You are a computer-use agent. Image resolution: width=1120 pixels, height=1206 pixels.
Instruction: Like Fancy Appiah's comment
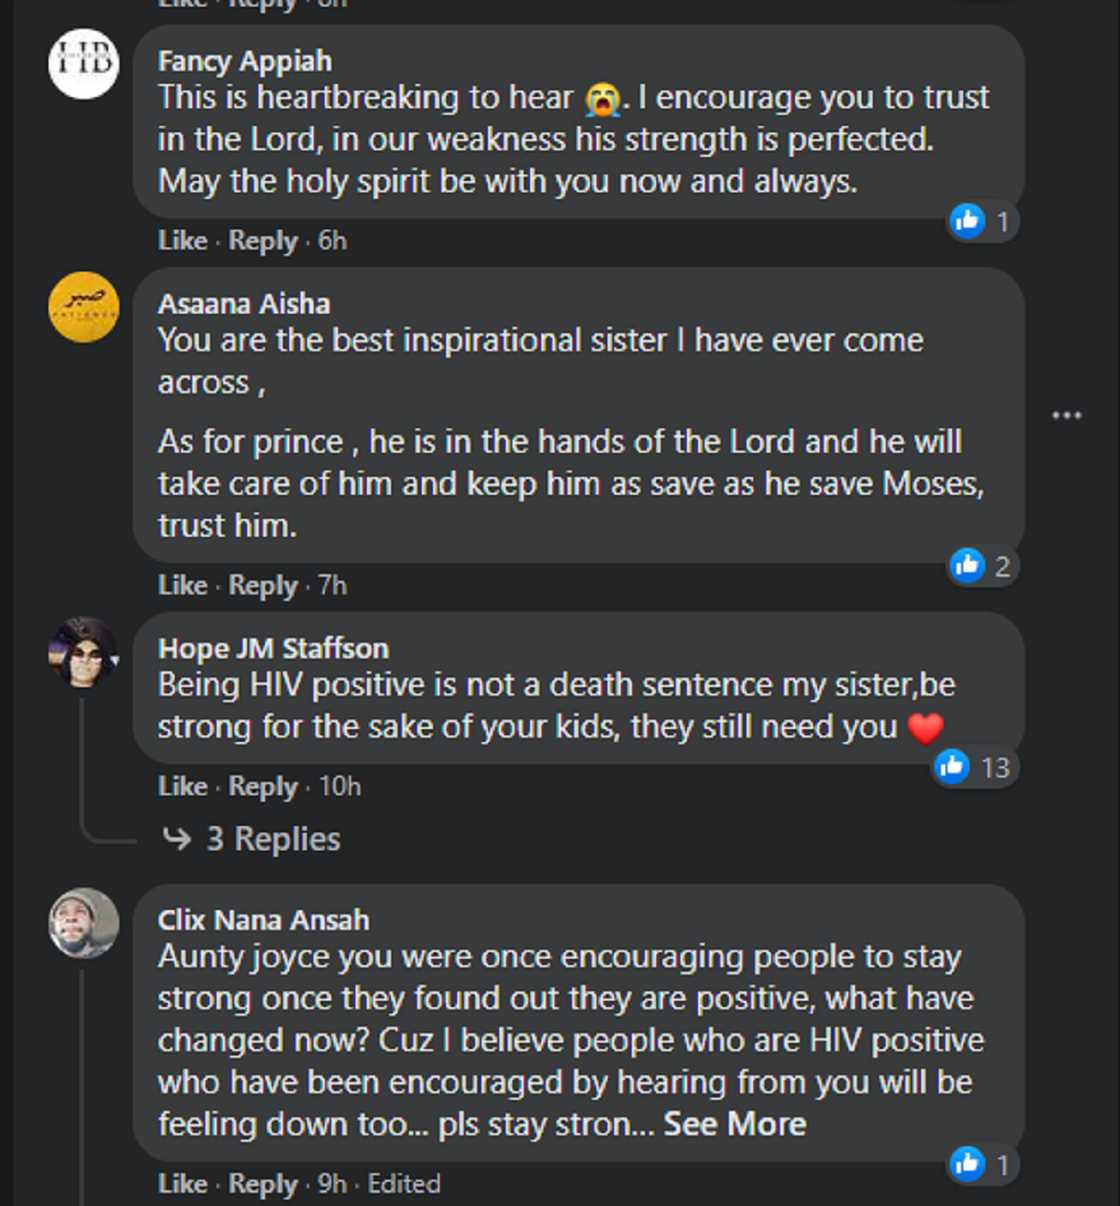[x=182, y=241]
